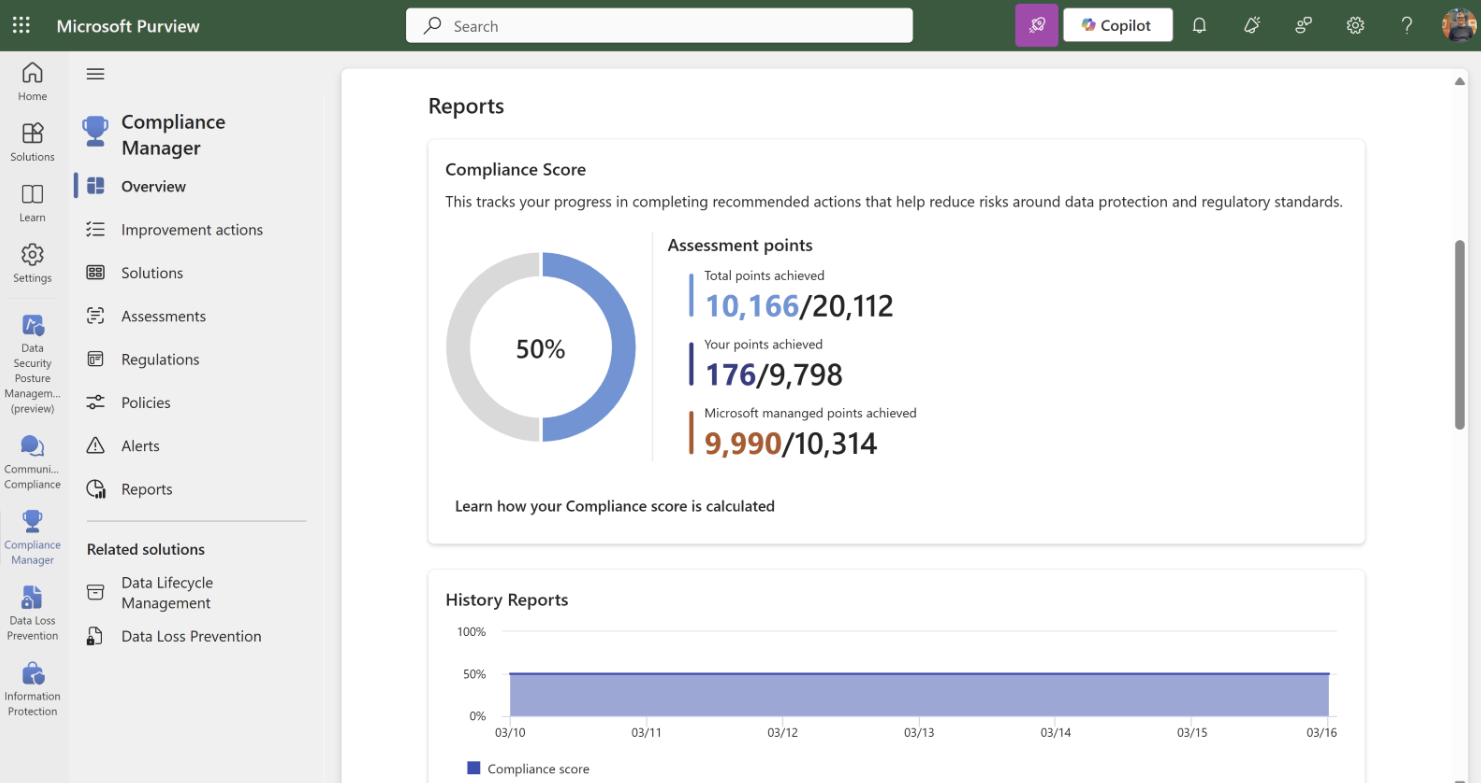This screenshot has width=1481, height=783.
Task: Click the vertical scrollbar thumb
Action: pyautogui.click(x=1459, y=335)
